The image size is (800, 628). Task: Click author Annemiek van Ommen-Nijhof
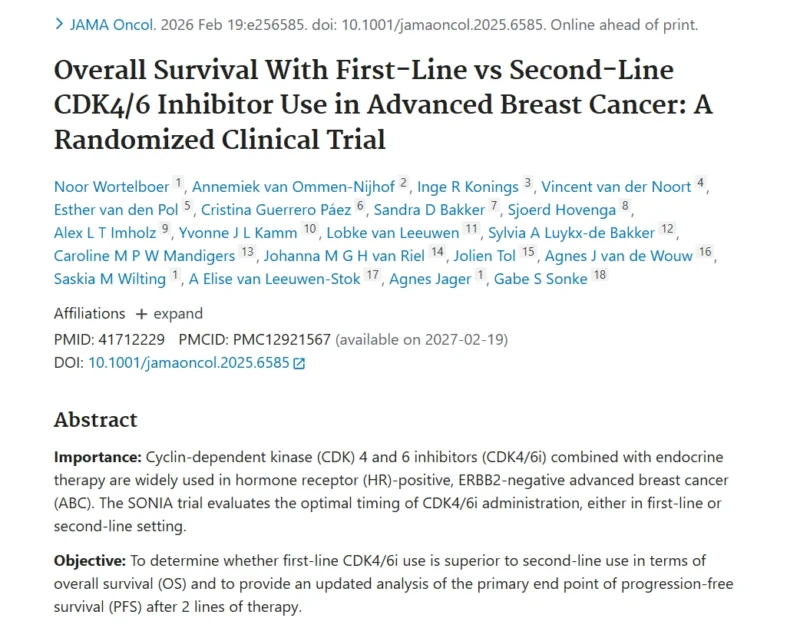click(294, 186)
